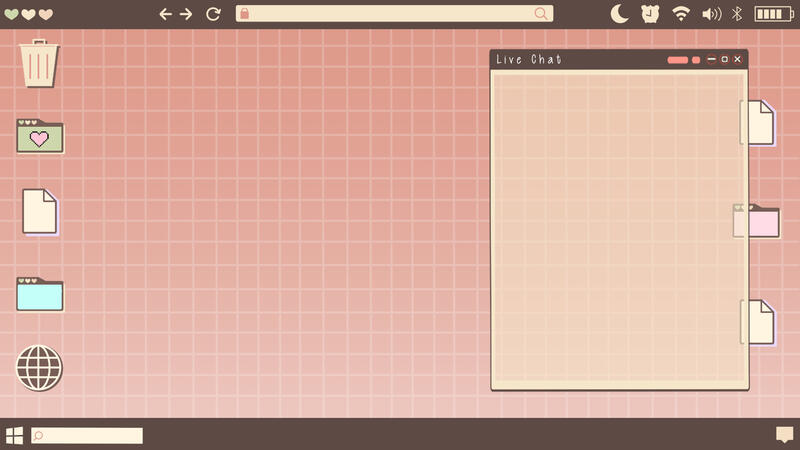This screenshot has height=450, width=800.
Task: Launch the globe browser icon
Action: coord(39,368)
